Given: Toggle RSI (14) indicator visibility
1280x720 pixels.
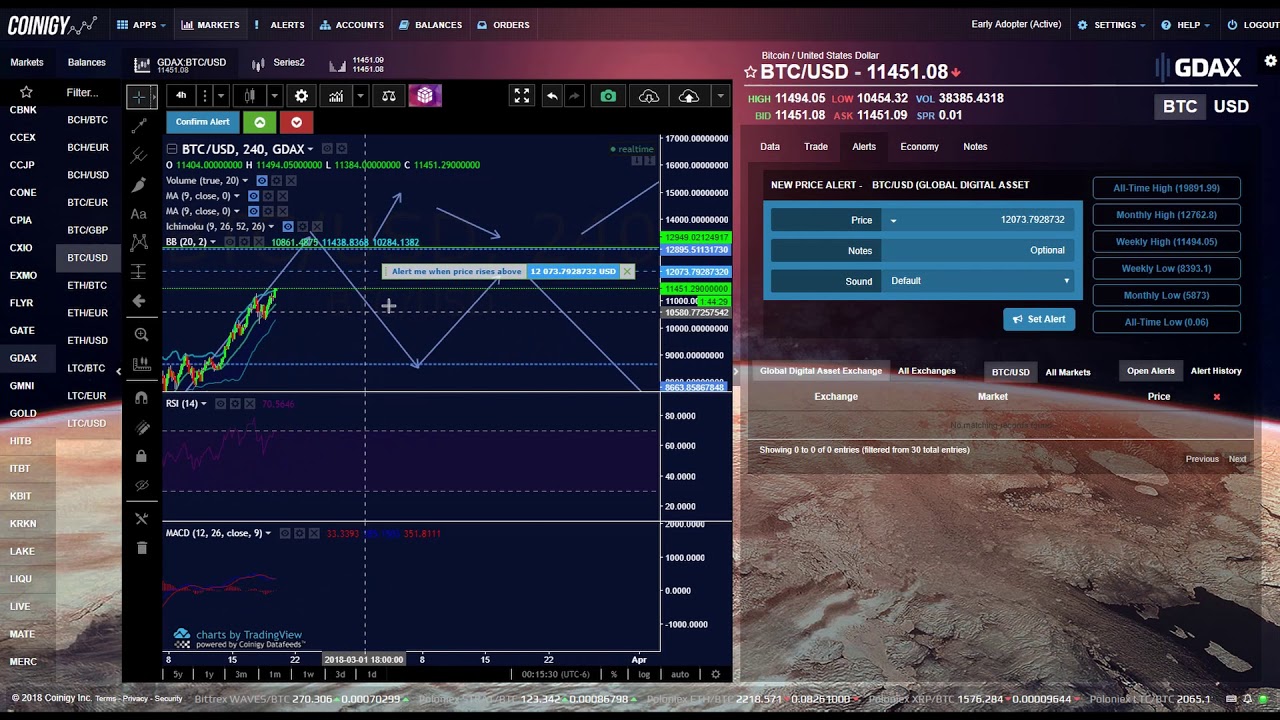Looking at the screenshot, I should click(221, 404).
